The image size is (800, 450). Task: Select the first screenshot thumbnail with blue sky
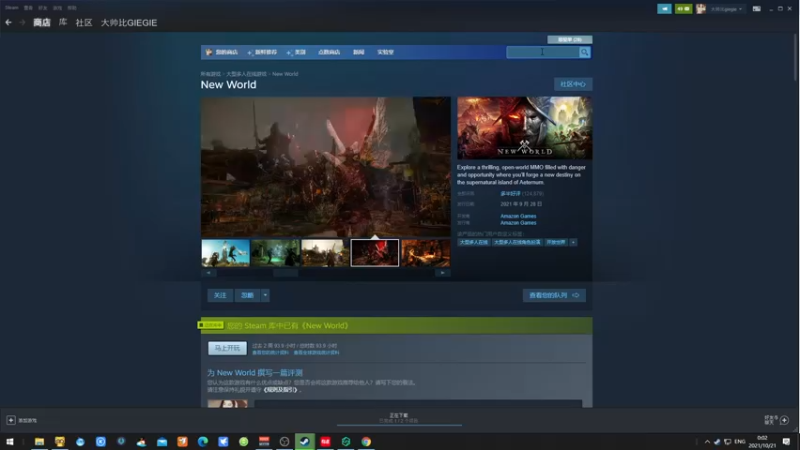226,253
